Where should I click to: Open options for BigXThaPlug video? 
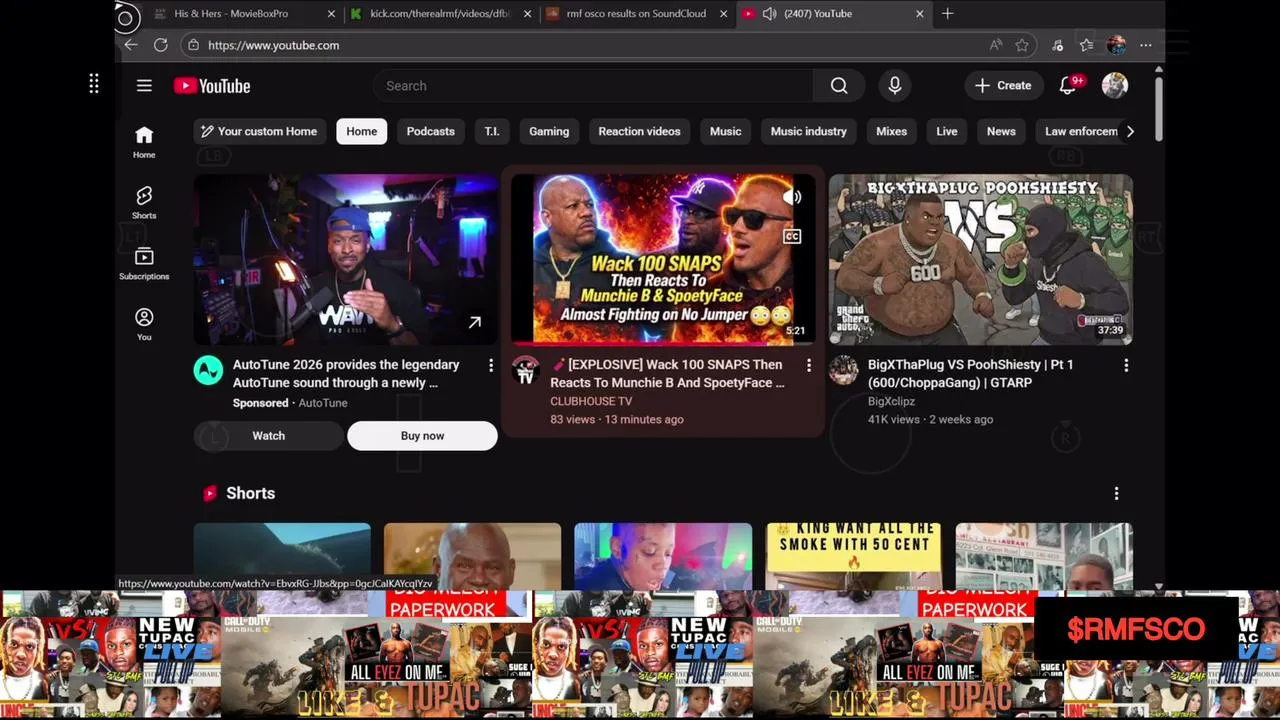[x=1126, y=366]
